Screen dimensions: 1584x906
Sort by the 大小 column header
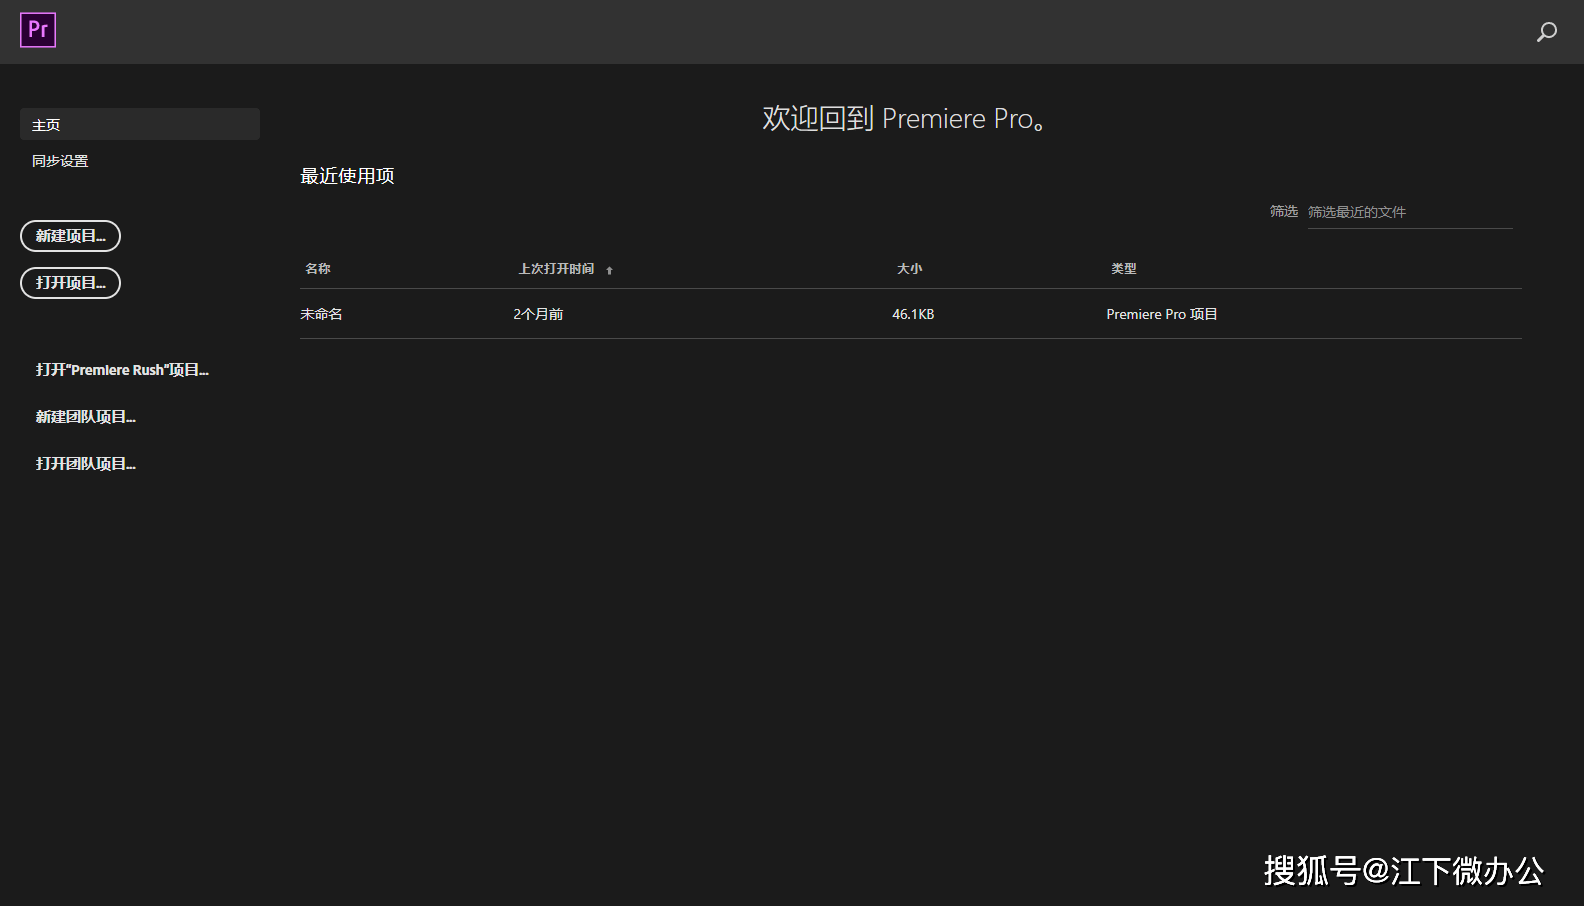pyautogui.click(x=909, y=269)
